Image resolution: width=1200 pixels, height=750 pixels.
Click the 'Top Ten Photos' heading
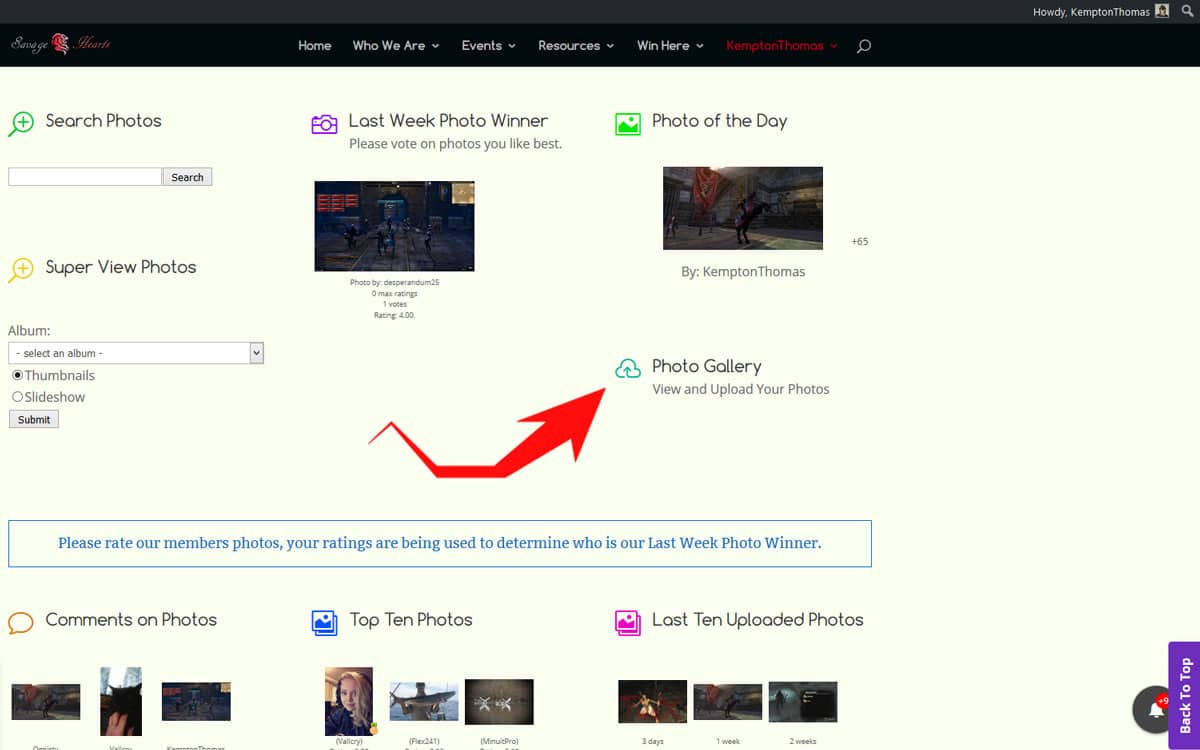411,619
